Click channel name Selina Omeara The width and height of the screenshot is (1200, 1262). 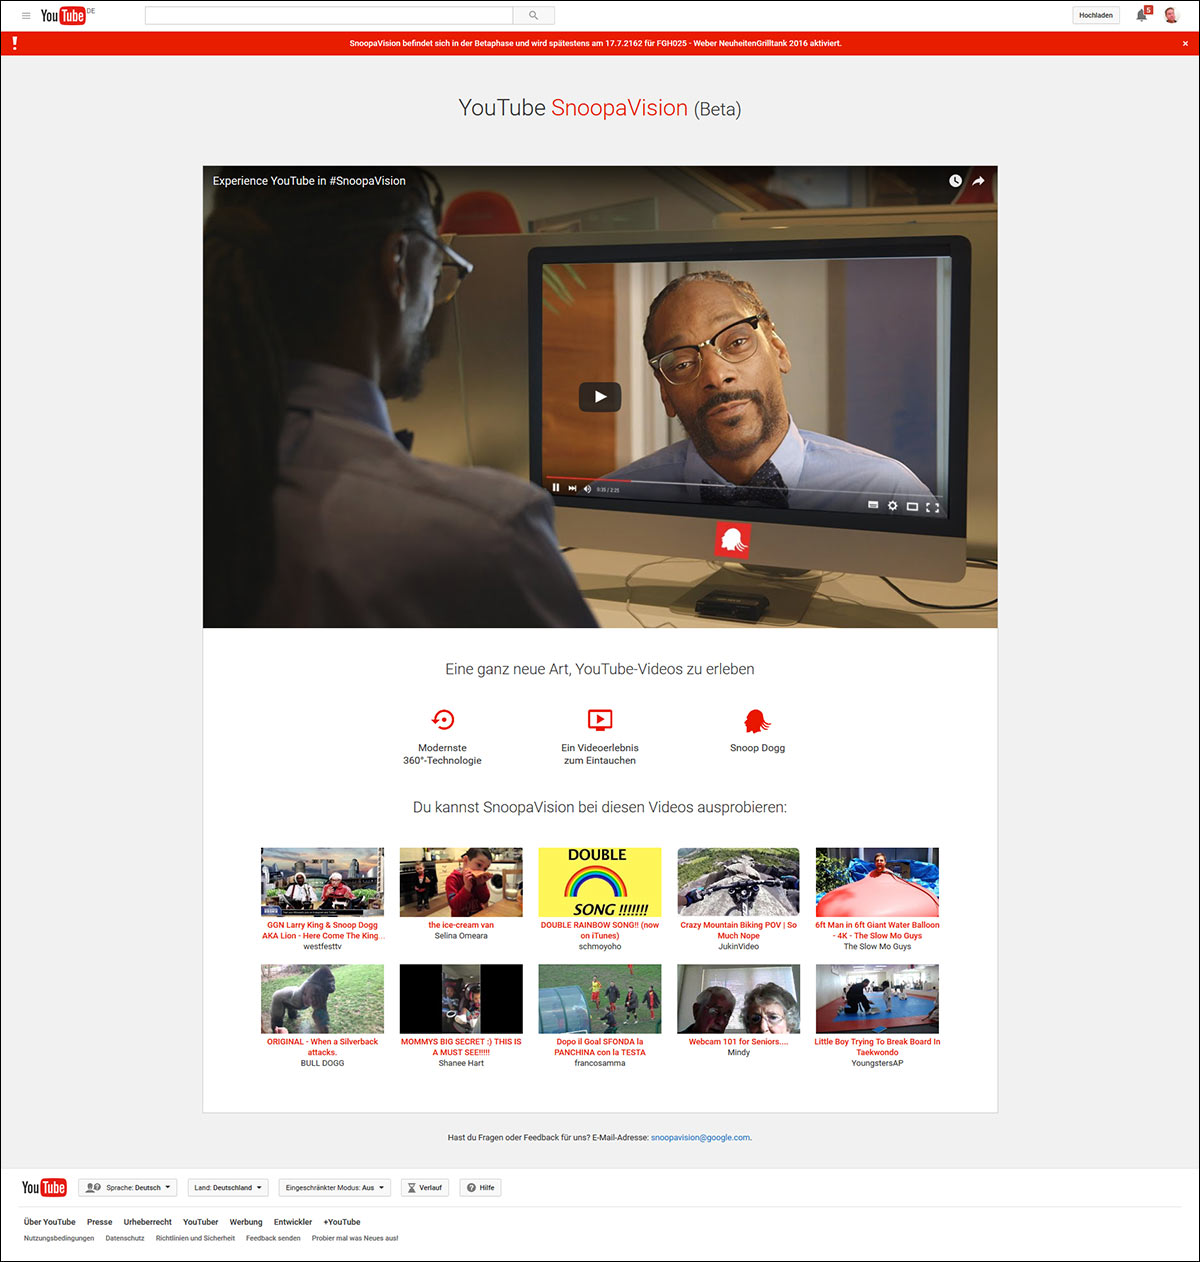pos(461,936)
